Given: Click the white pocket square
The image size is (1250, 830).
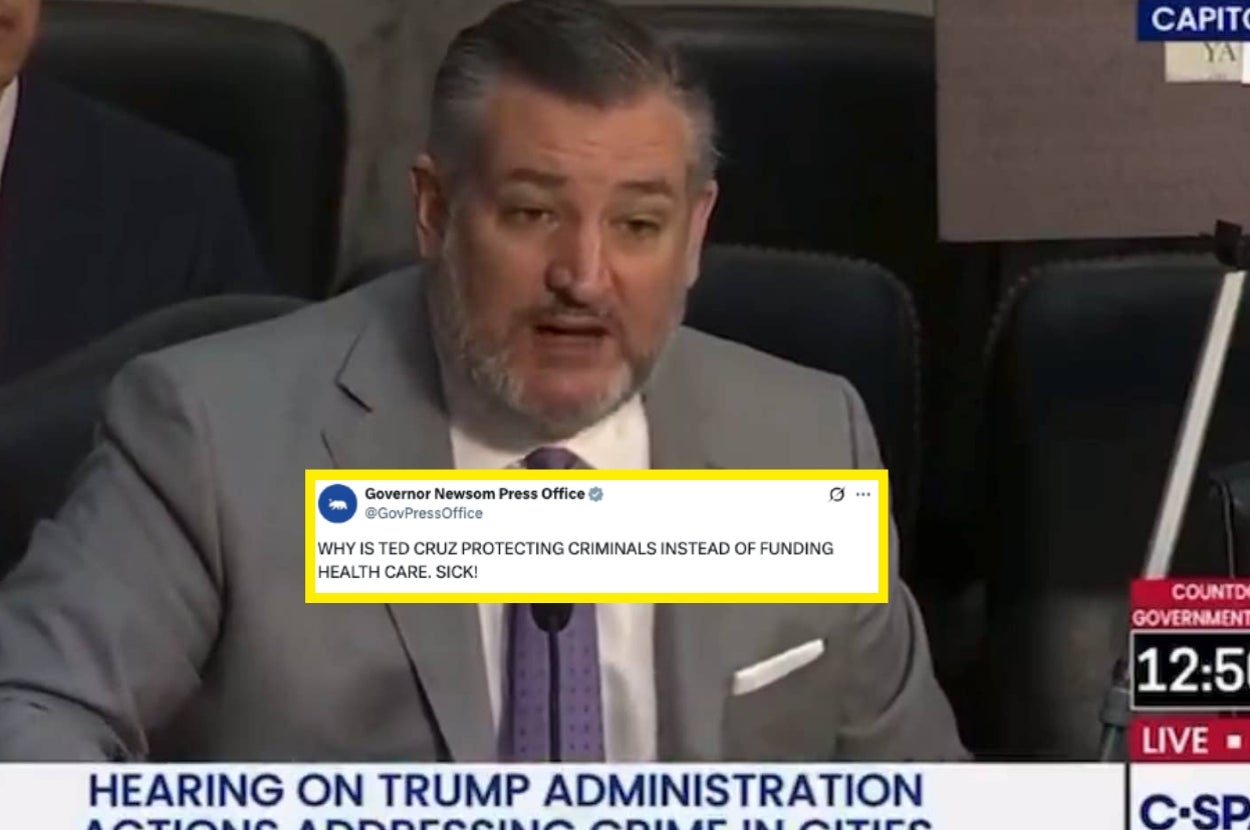Looking at the screenshot, I should pos(778,666).
